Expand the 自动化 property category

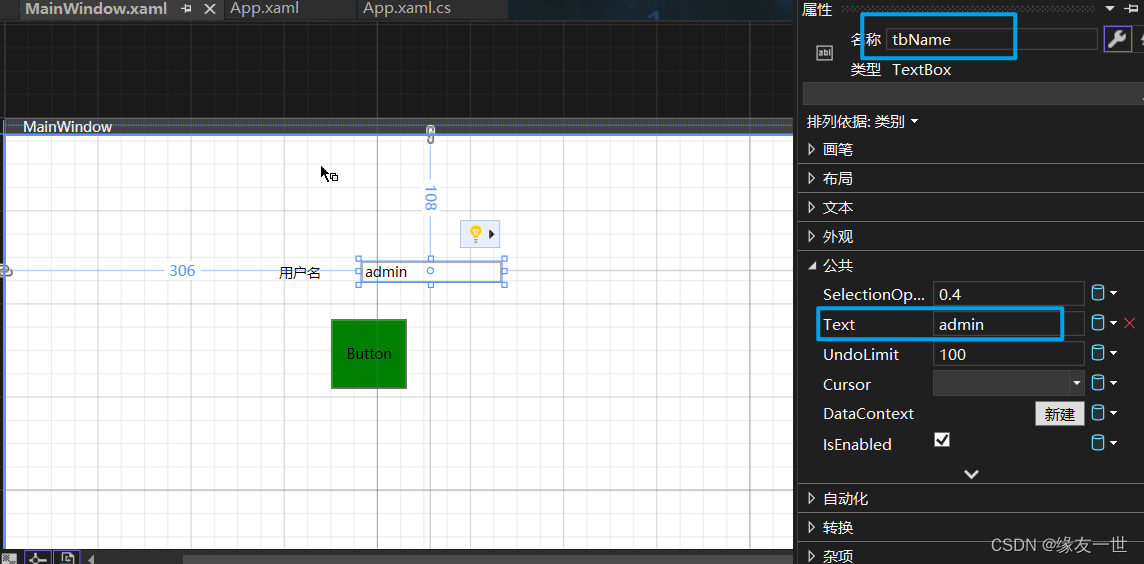click(x=812, y=499)
